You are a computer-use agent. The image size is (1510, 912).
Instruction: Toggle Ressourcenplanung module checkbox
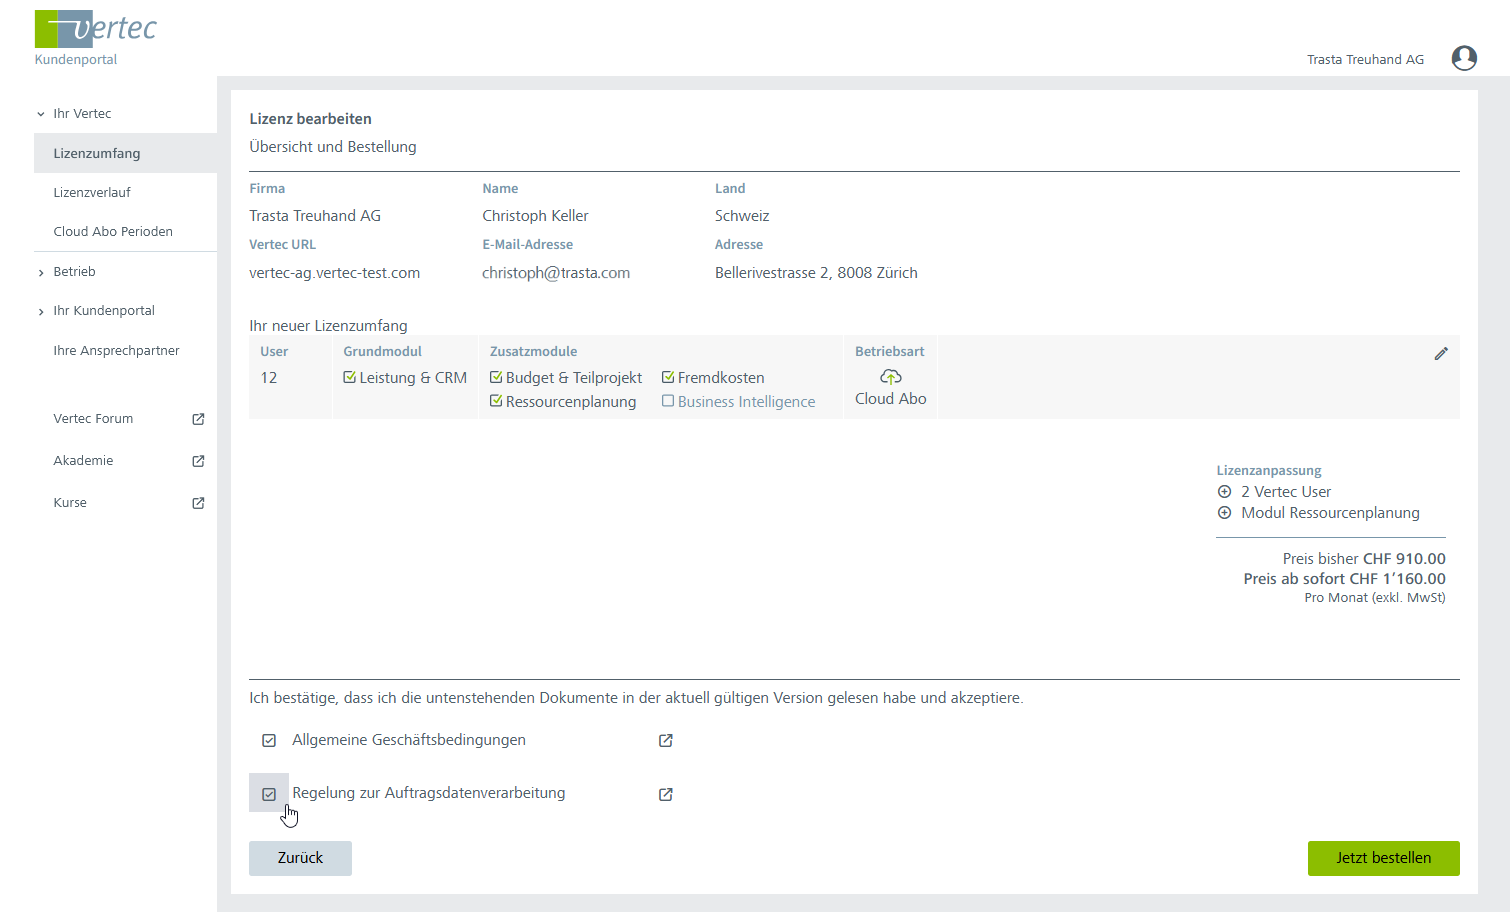click(496, 401)
